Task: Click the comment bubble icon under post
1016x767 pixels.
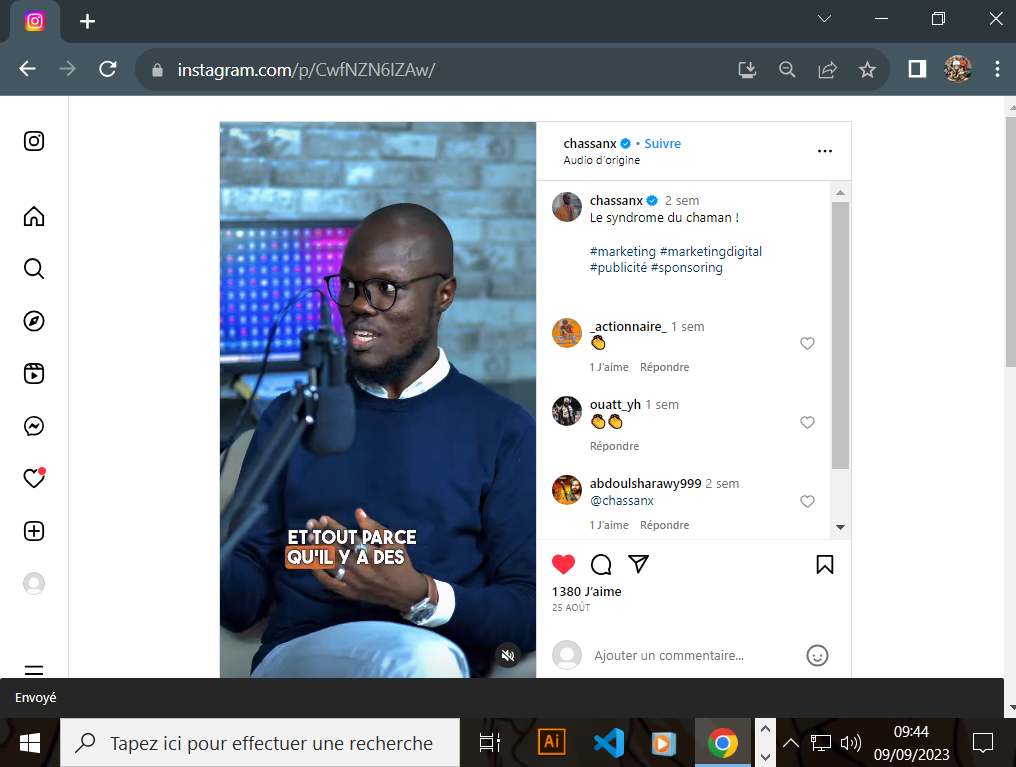Action: [x=601, y=565]
